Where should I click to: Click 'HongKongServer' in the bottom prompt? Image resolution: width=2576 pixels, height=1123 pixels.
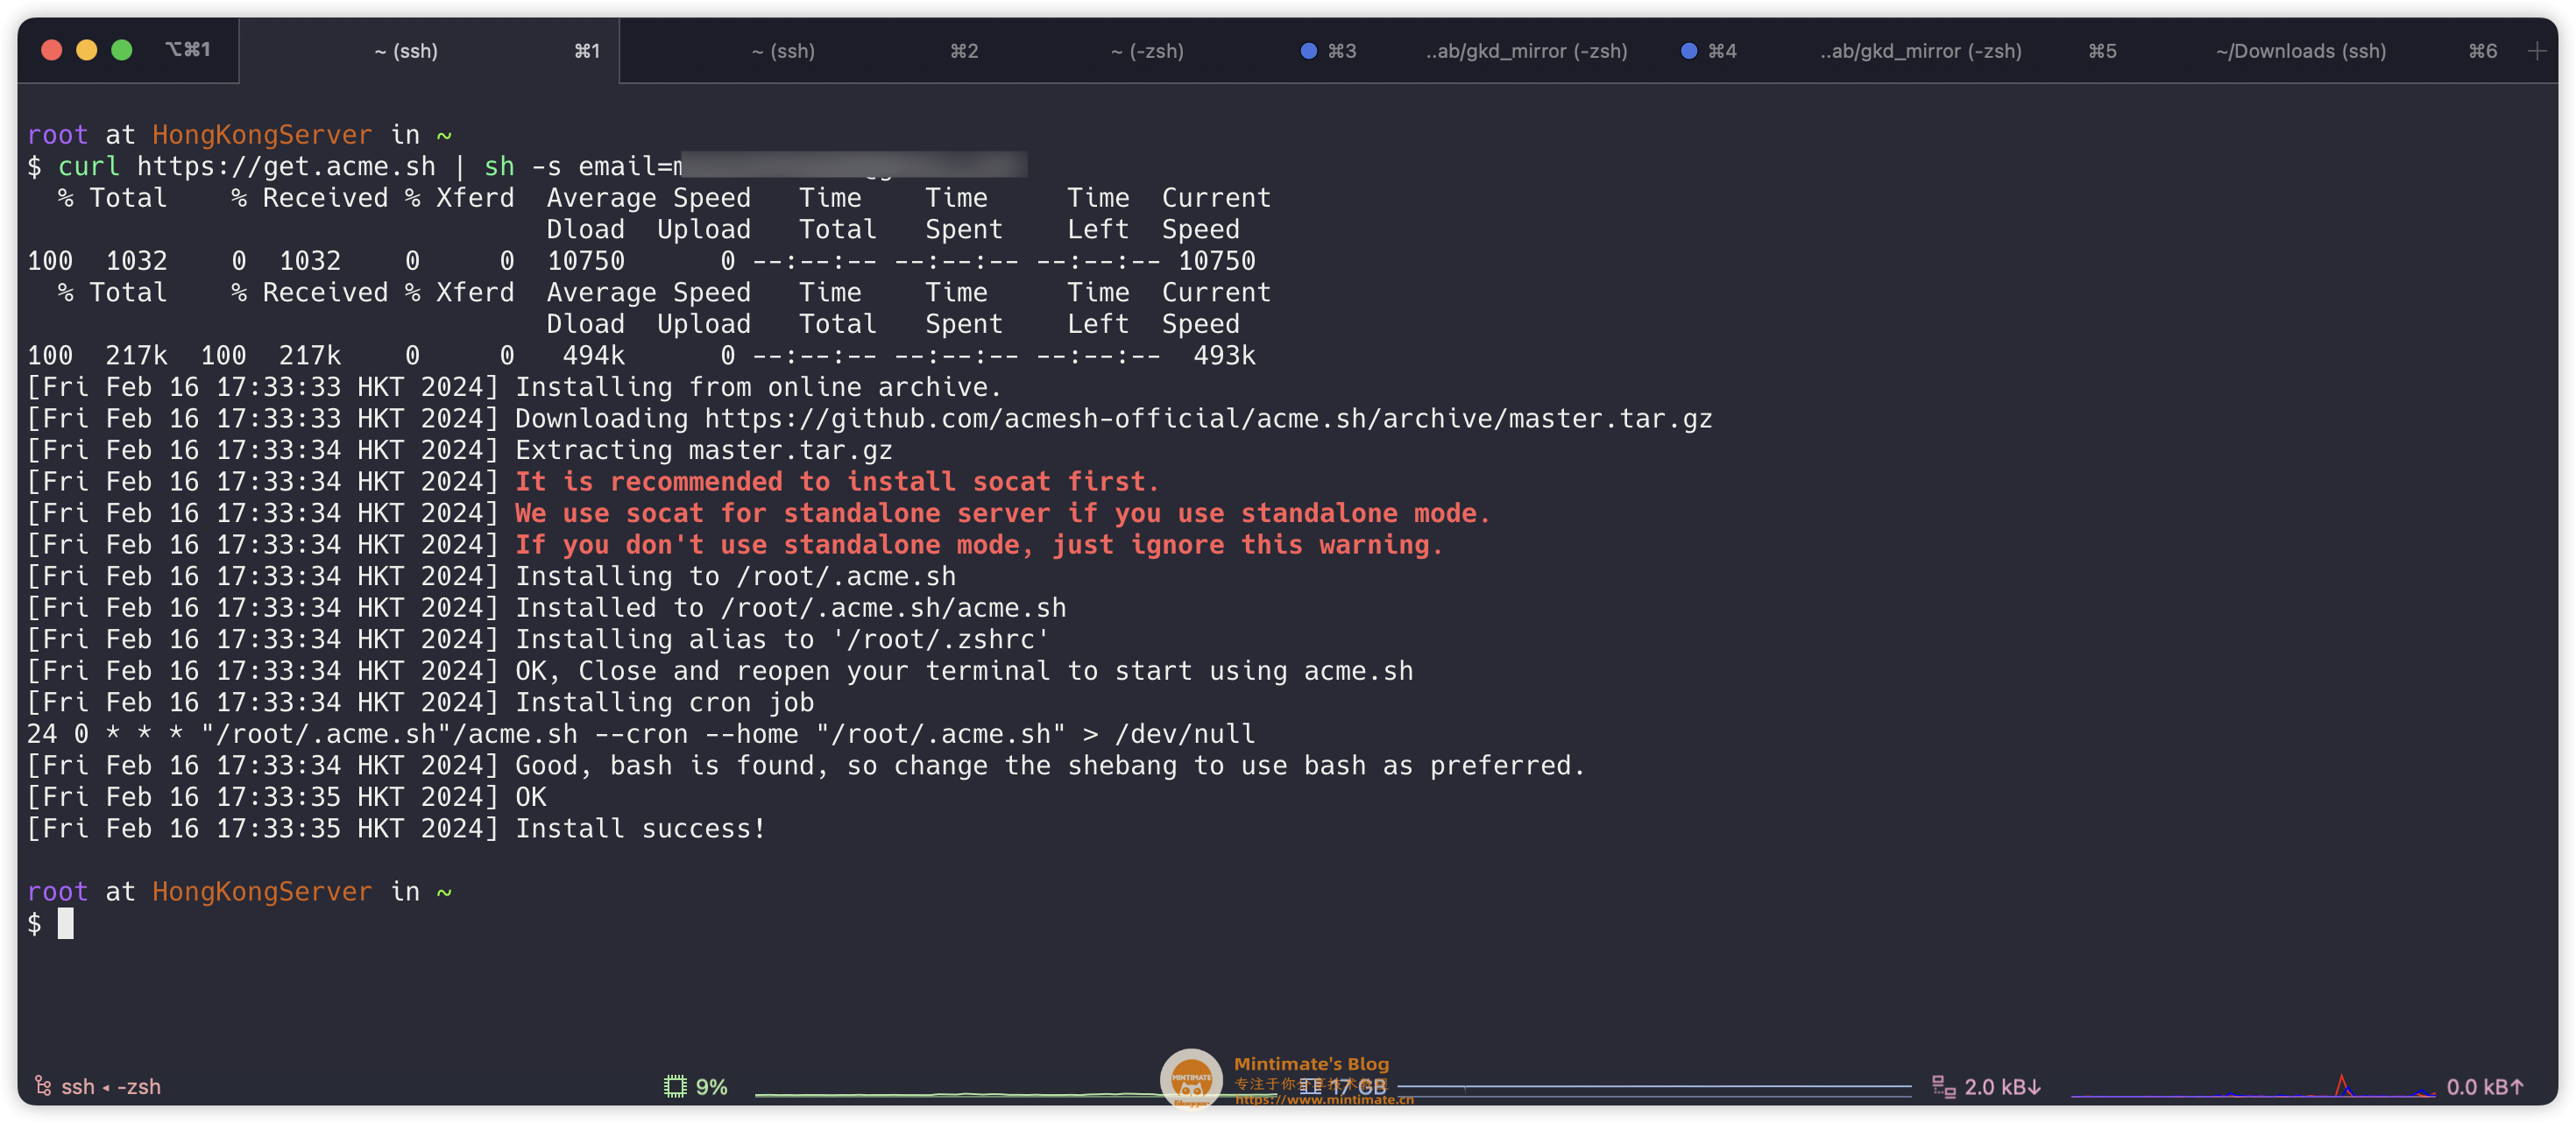point(262,891)
